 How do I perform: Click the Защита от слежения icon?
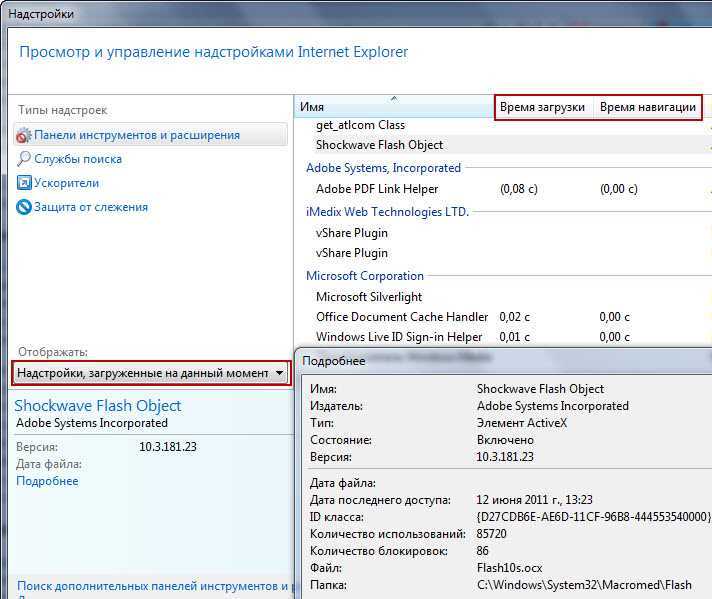coord(25,207)
